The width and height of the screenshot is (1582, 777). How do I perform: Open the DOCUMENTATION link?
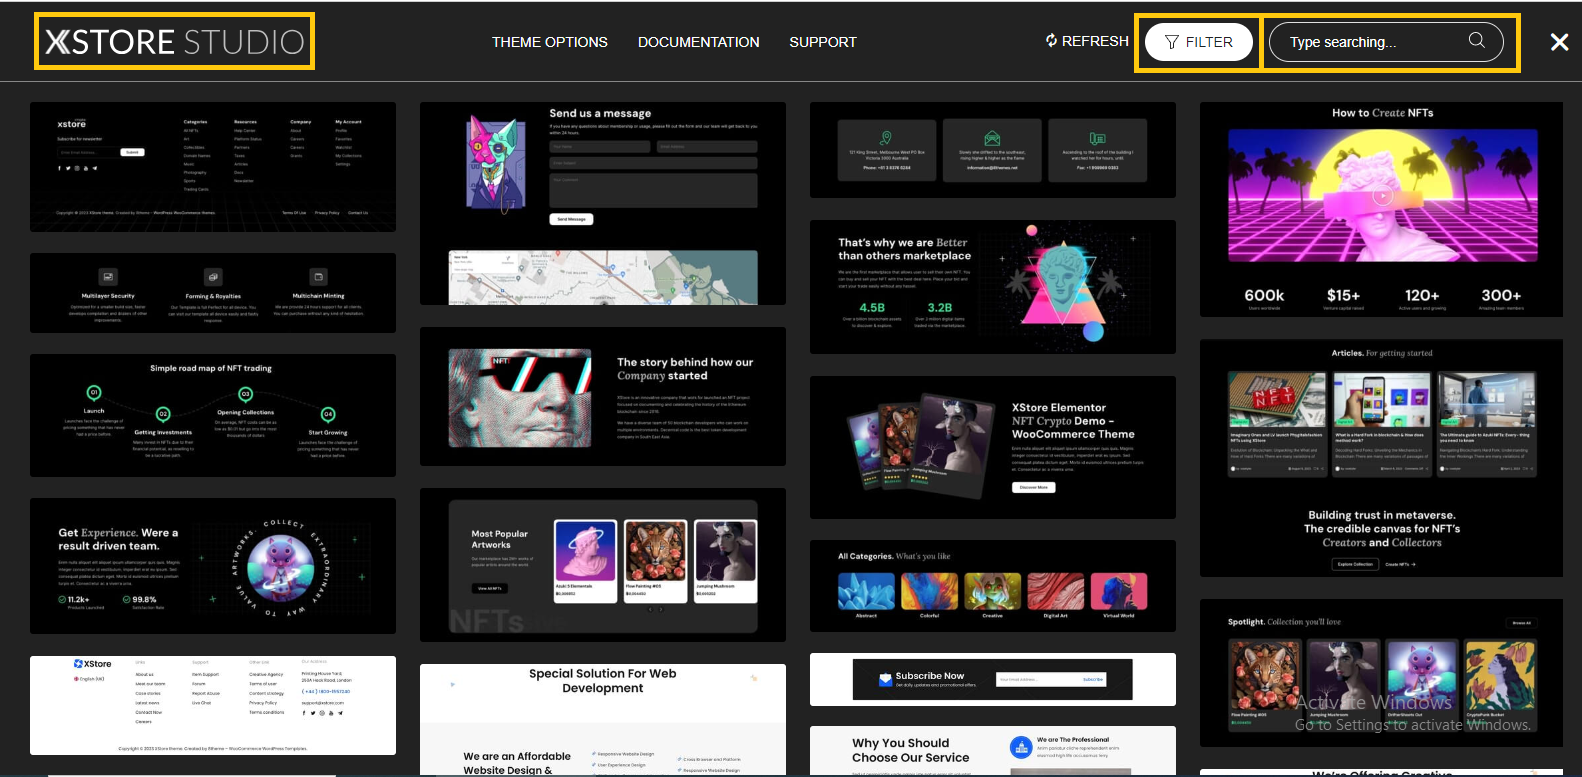(699, 42)
